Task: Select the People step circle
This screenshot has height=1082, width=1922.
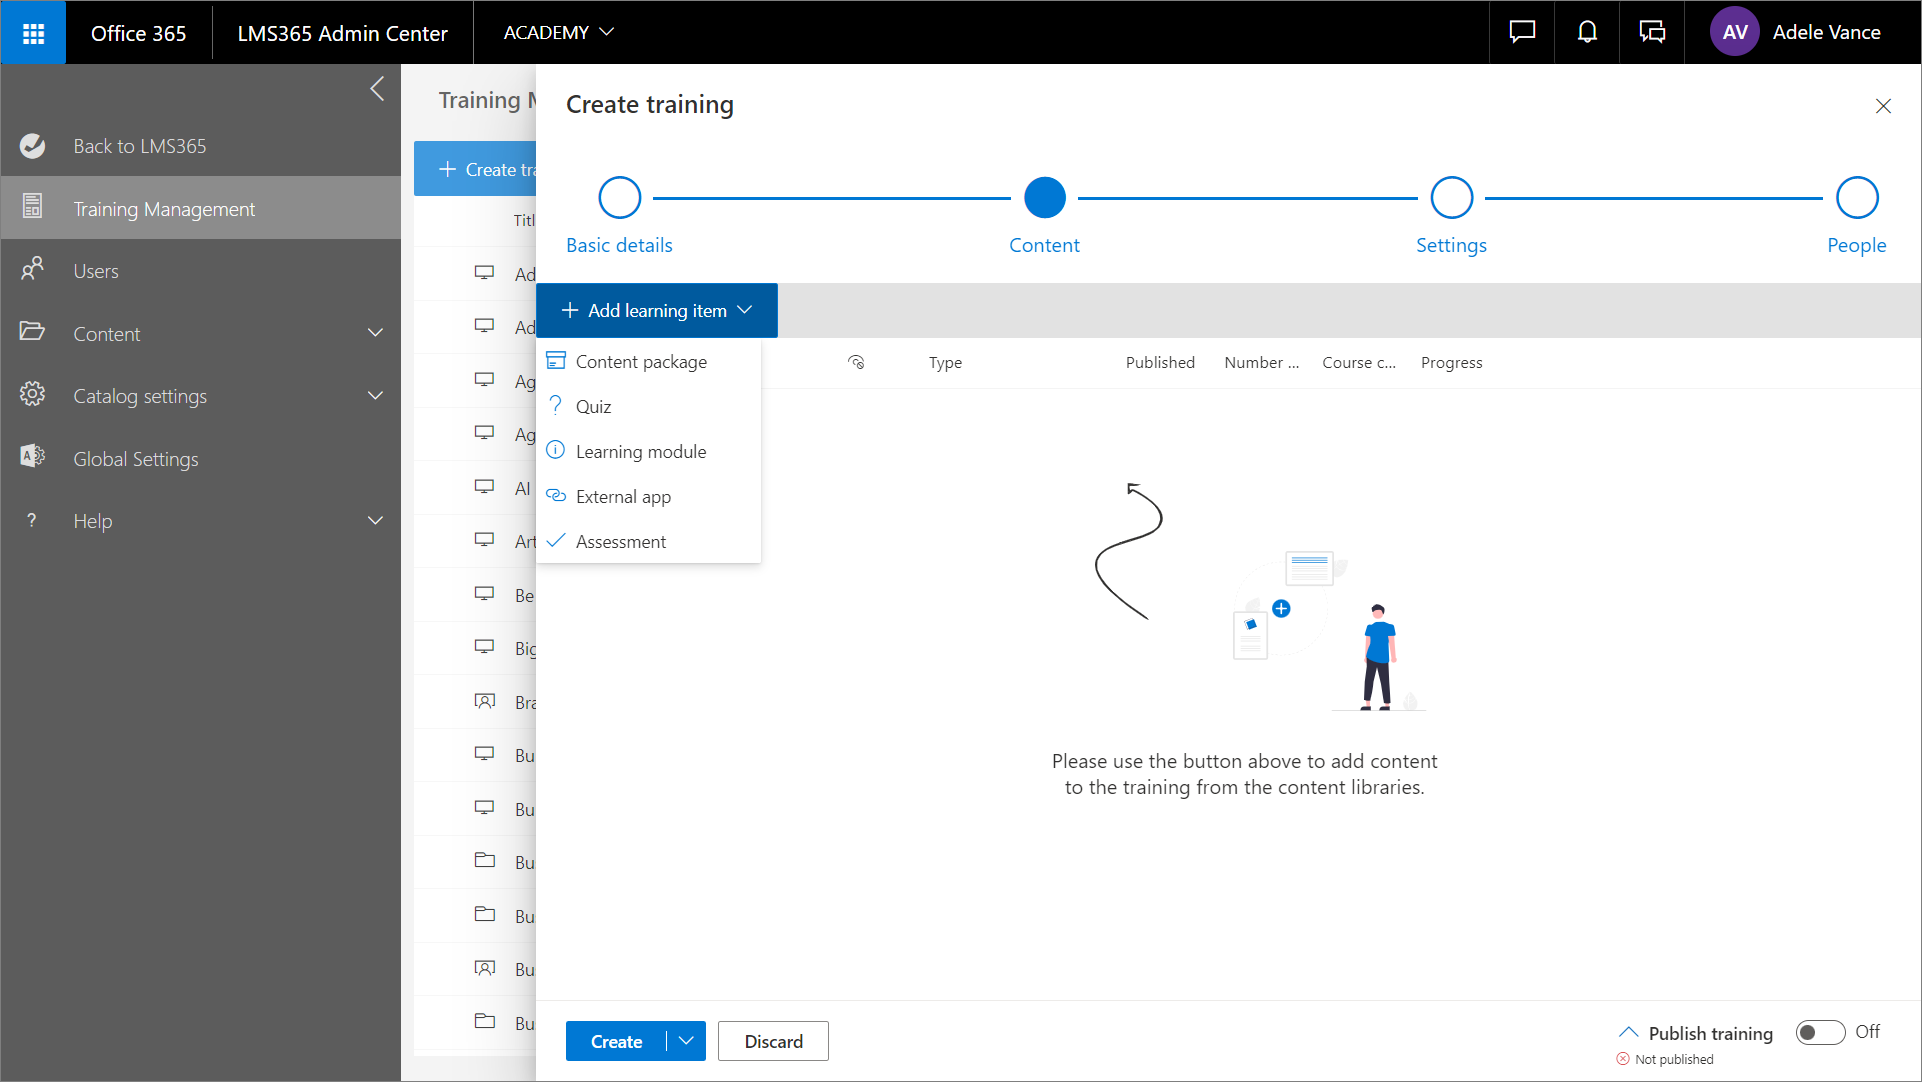Action: pos(1857,198)
